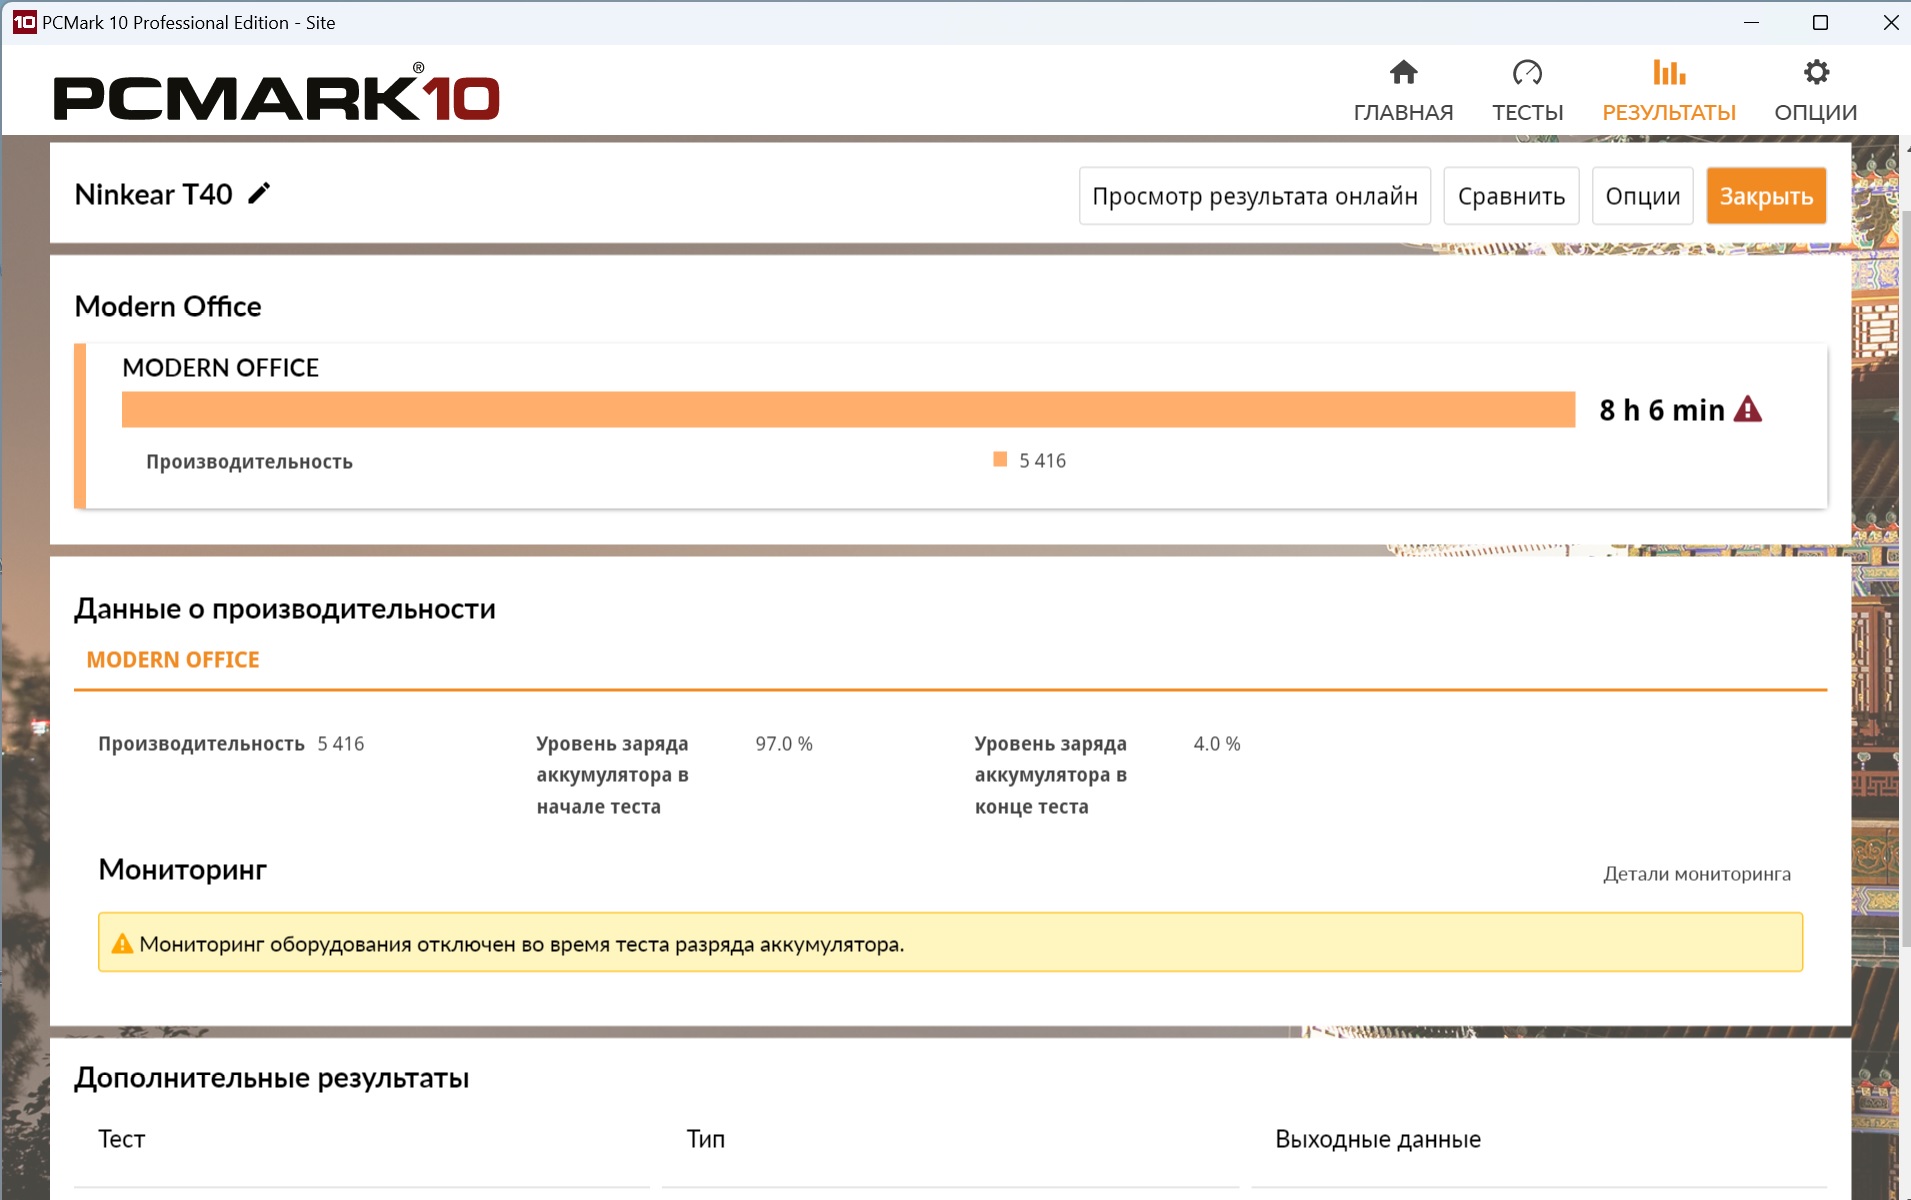
Task: Select the MODERN OFFICE performance data tab
Action: (x=173, y=660)
